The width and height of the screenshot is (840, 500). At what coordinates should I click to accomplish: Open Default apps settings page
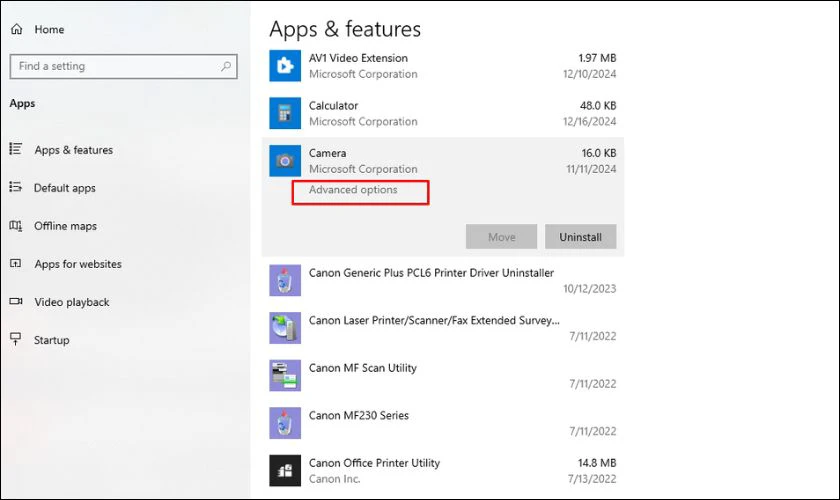click(65, 188)
